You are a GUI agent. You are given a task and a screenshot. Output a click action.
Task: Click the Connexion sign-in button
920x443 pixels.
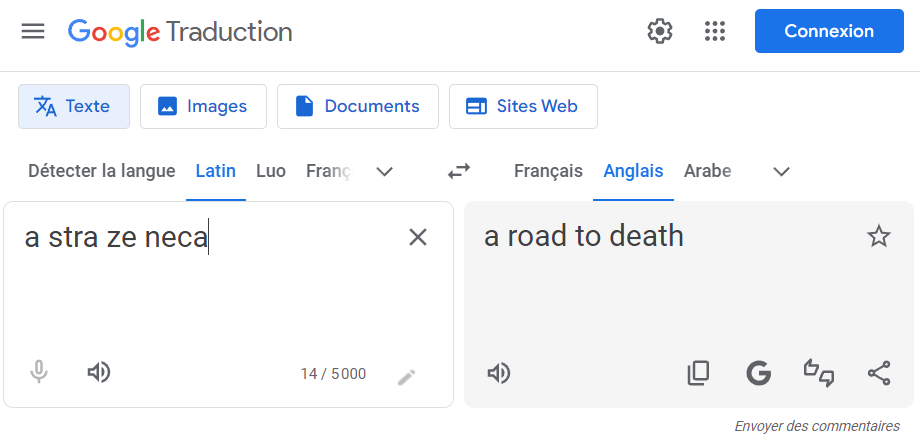[829, 31]
